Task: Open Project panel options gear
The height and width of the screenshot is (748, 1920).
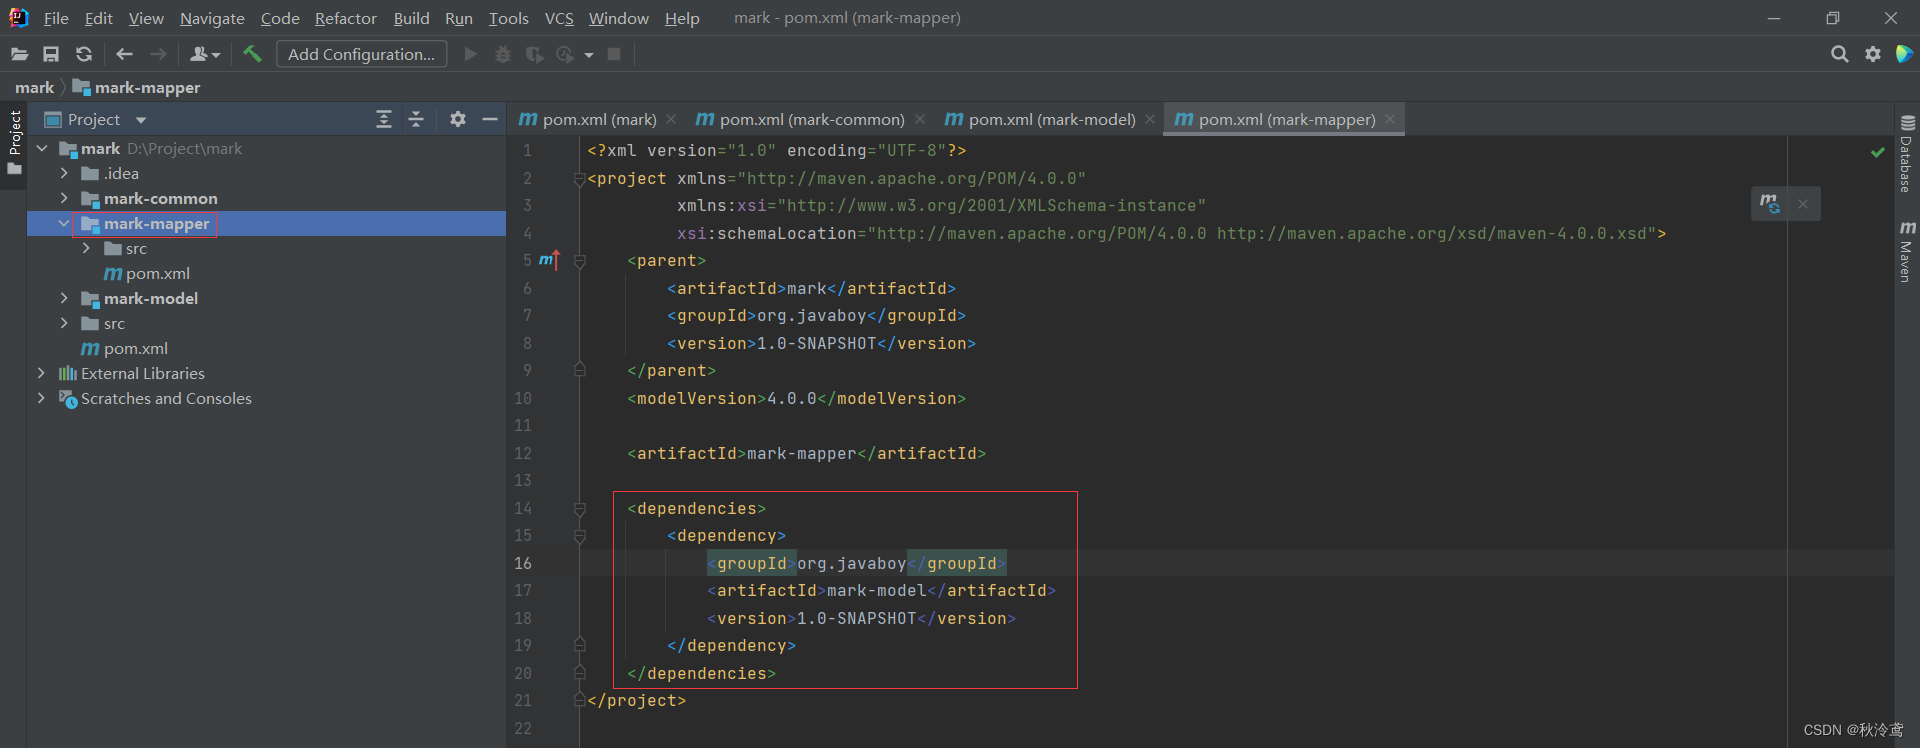Action: pyautogui.click(x=458, y=119)
